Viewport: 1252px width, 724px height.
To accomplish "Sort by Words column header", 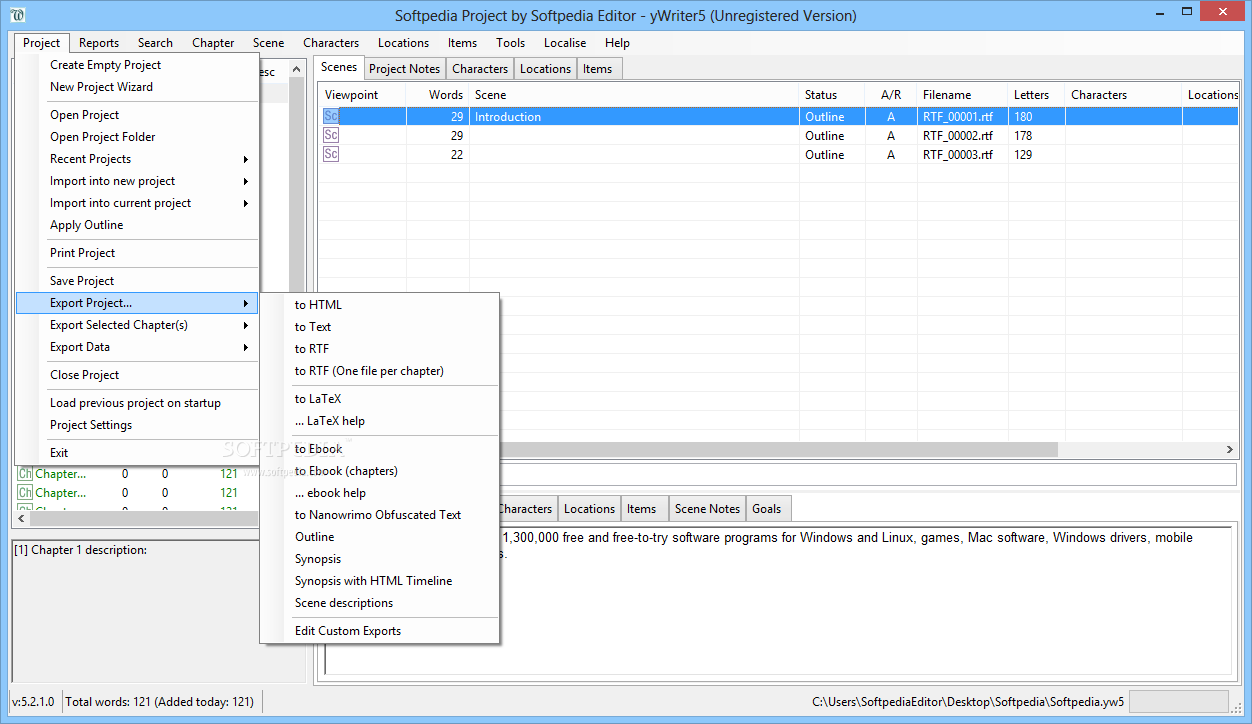I will coord(438,95).
